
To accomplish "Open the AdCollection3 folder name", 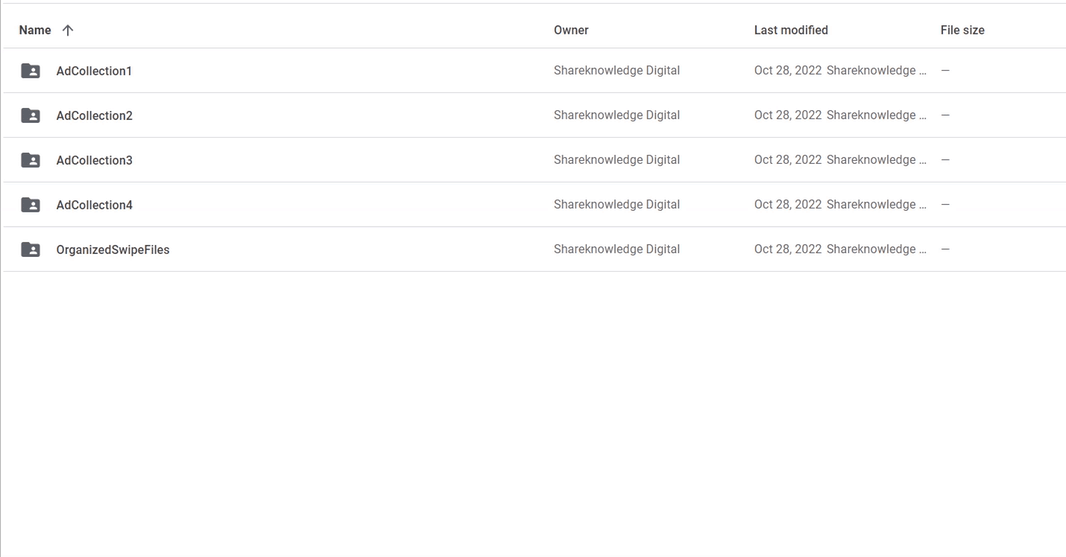I will click(x=94, y=160).
